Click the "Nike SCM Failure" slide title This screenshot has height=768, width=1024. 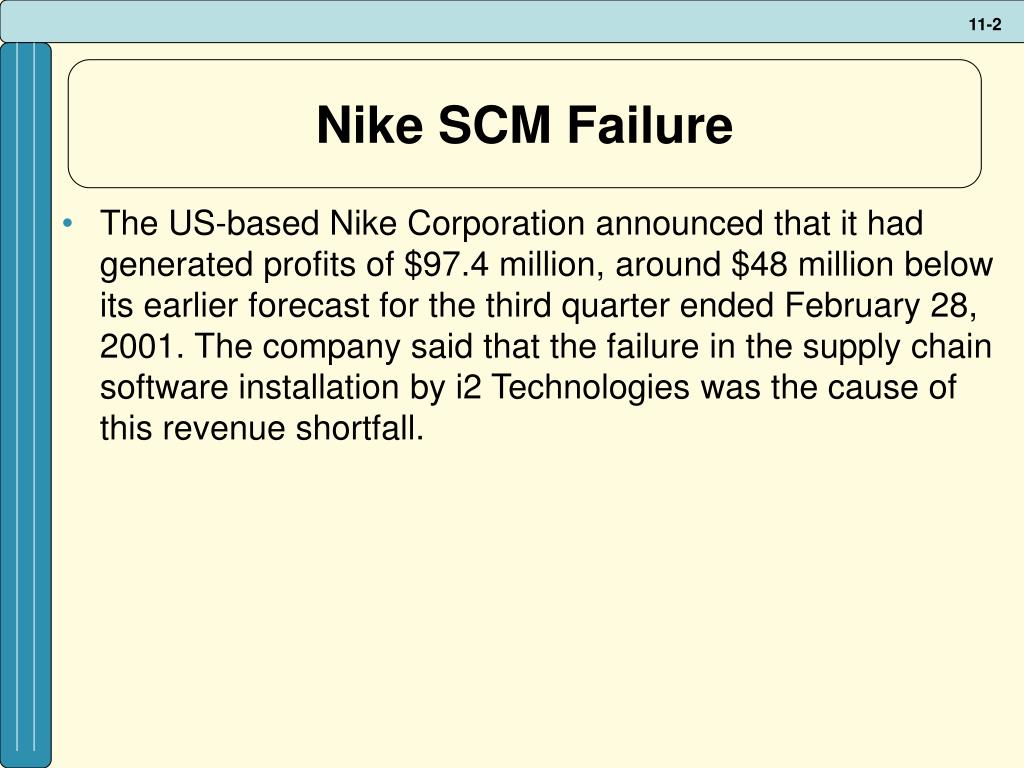[x=524, y=125]
